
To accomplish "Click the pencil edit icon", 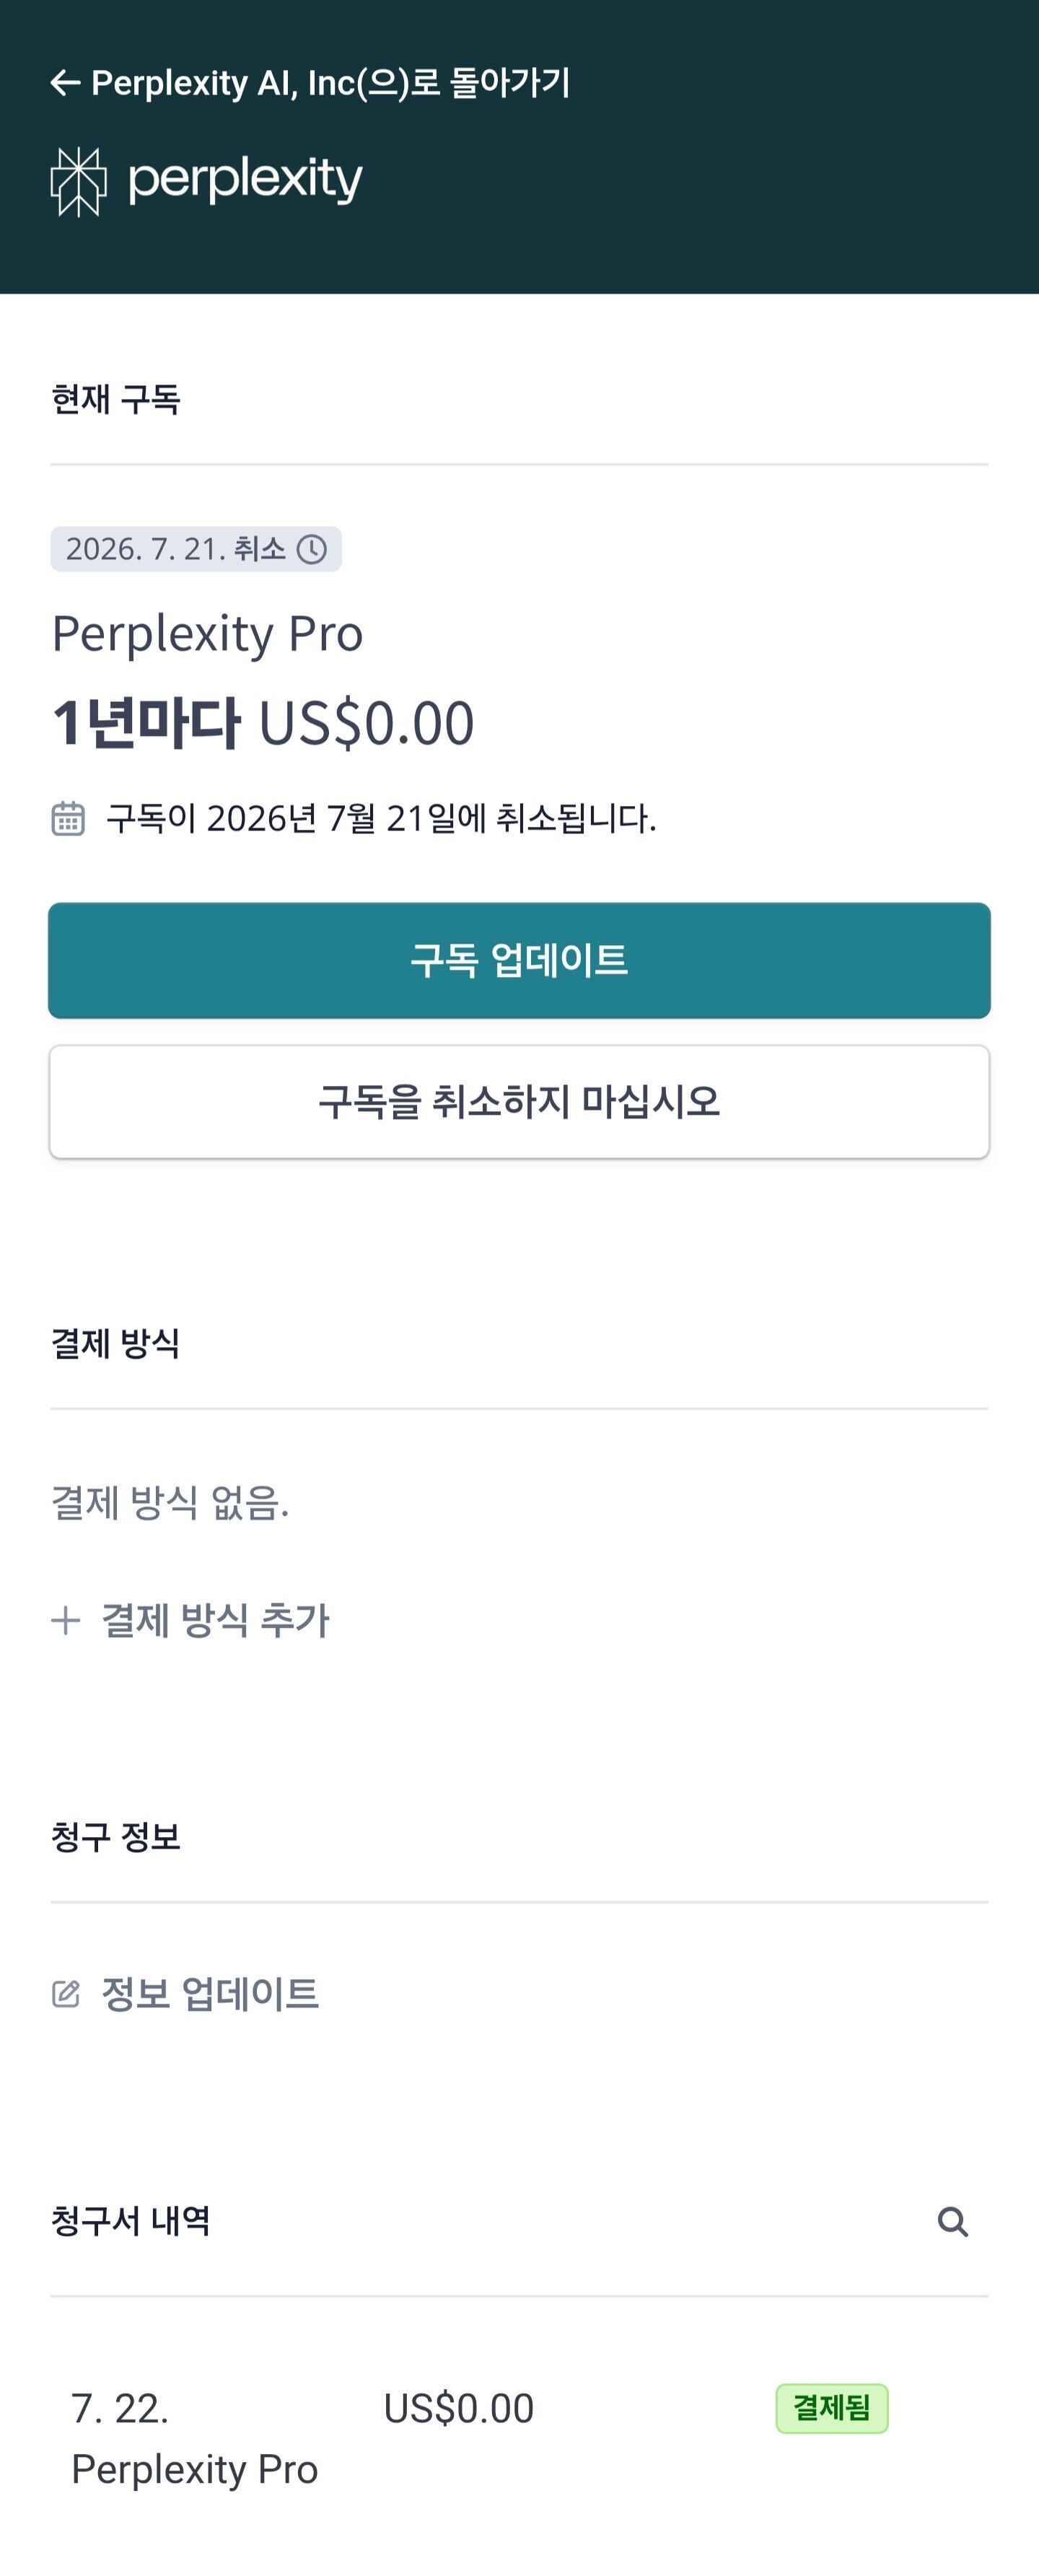I will point(66,1994).
